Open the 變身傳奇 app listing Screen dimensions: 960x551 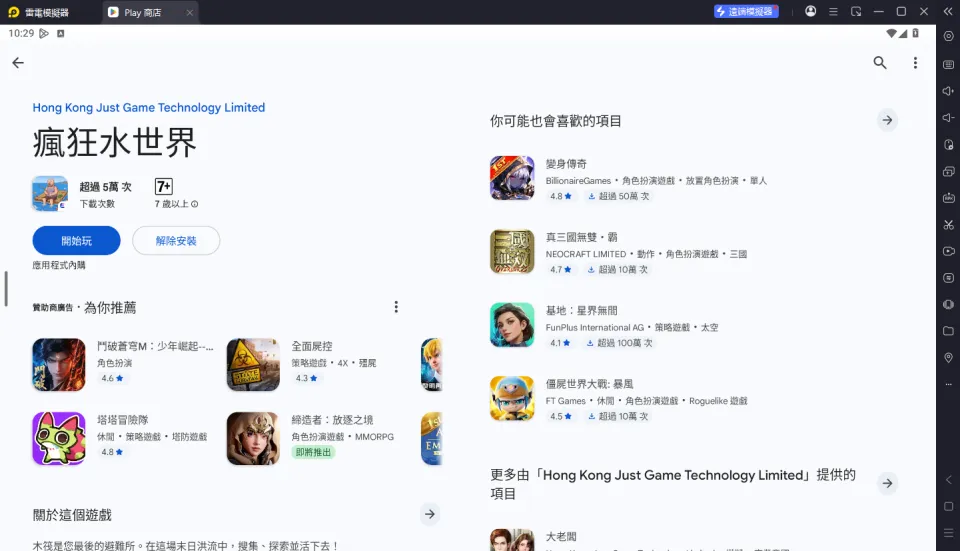click(x=694, y=178)
